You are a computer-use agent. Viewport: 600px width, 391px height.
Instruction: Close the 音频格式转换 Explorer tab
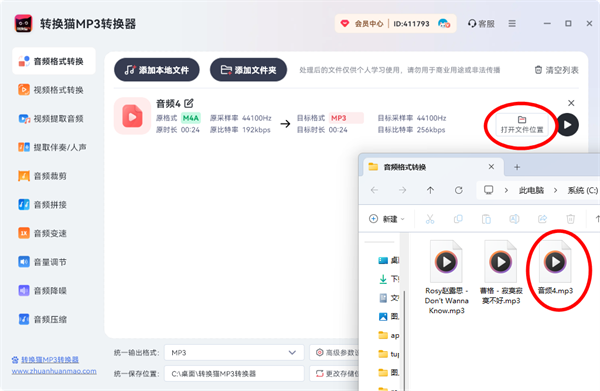point(491,167)
